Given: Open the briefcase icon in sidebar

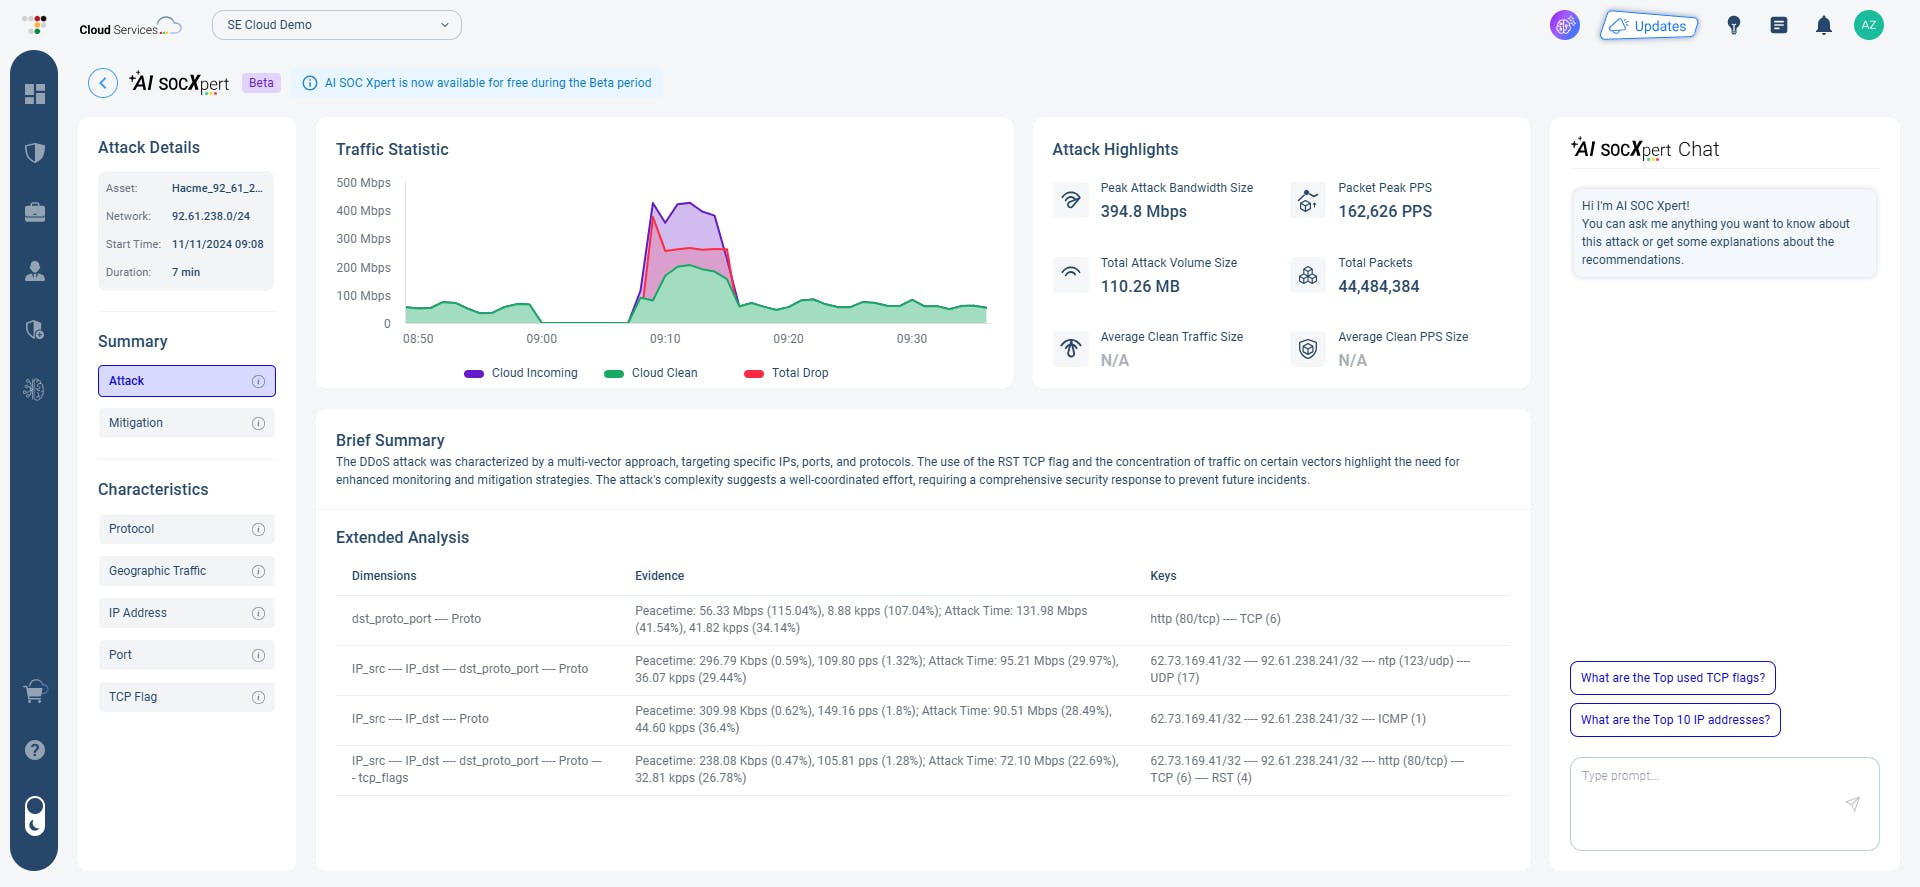Looking at the screenshot, I should tap(35, 212).
